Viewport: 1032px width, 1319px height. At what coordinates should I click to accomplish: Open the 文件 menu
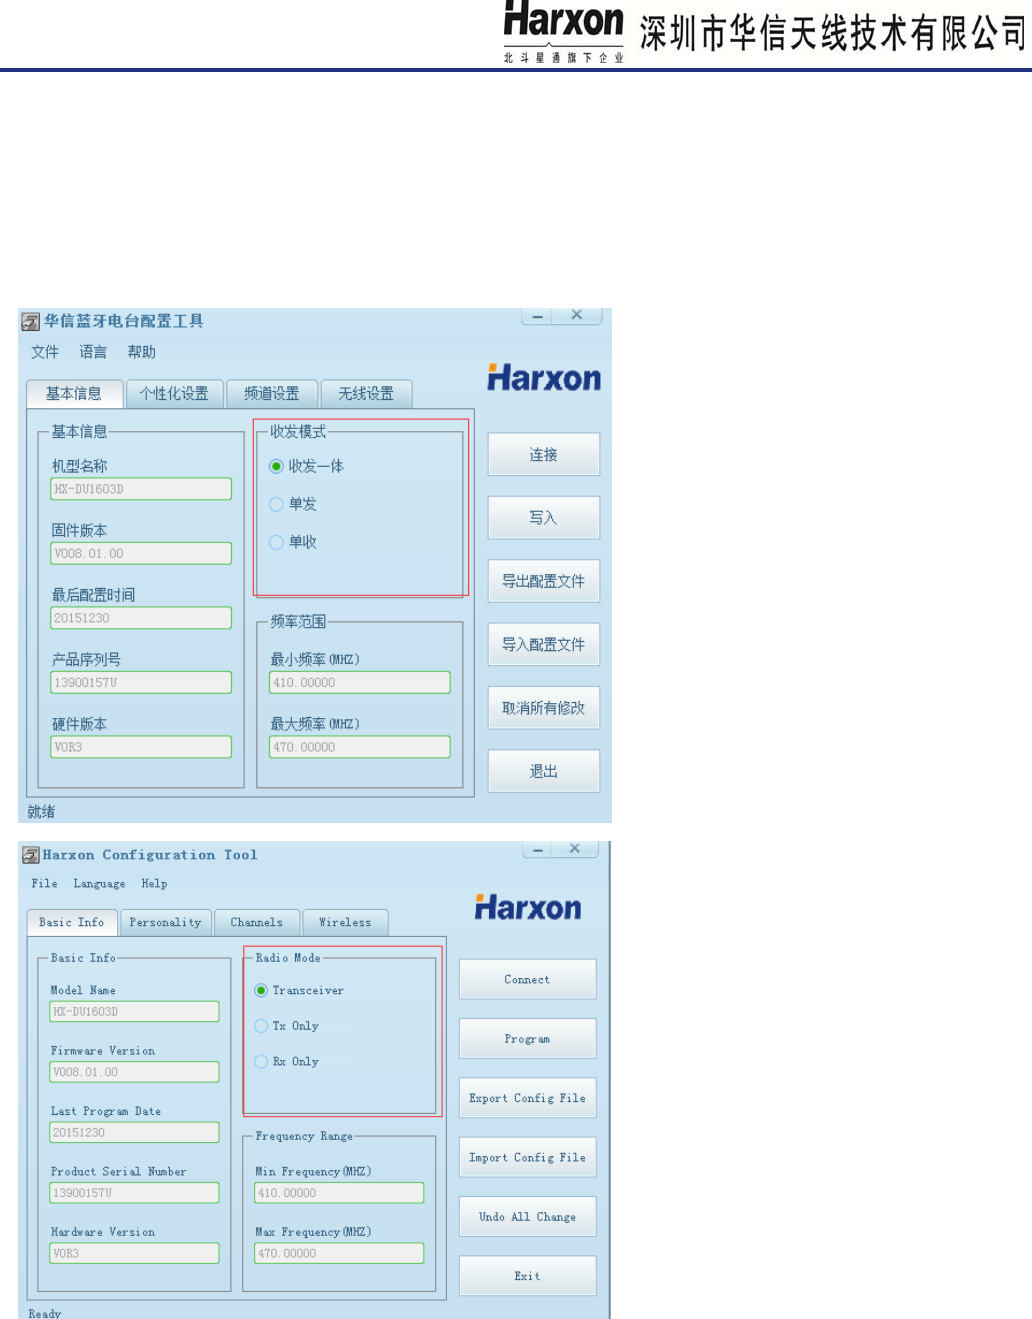click(x=45, y=352)
